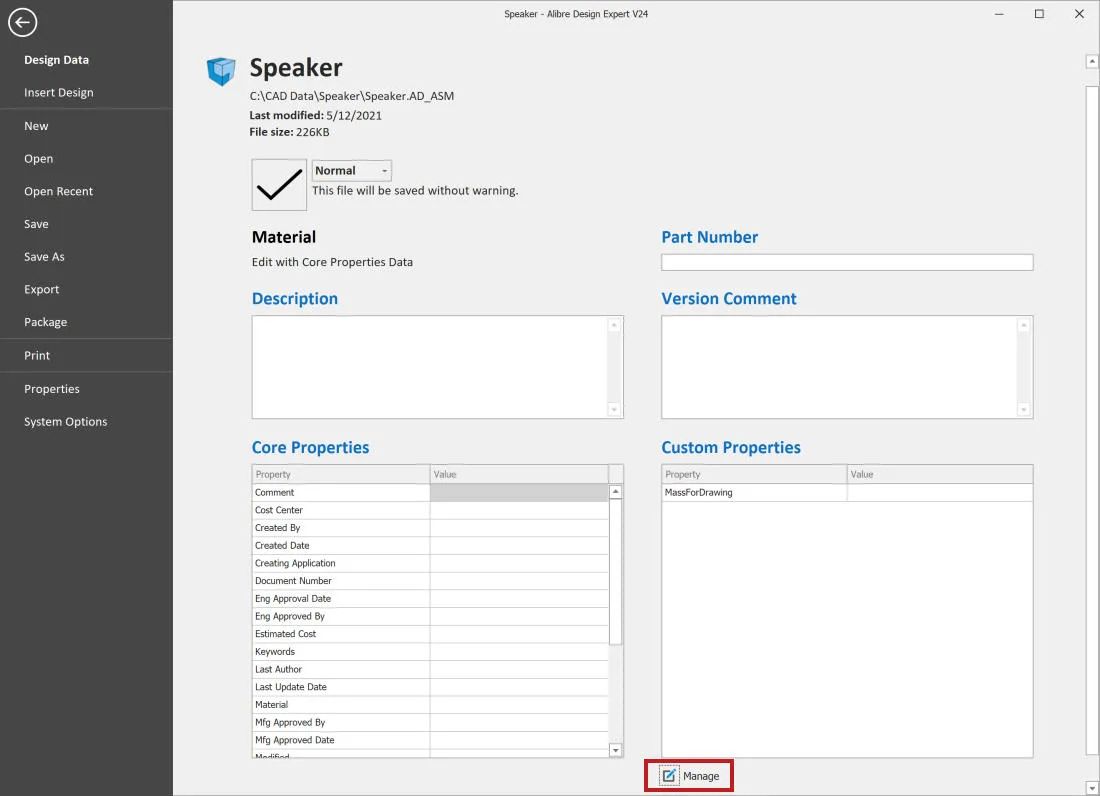Click the Comment value cell
The height and width of the screenshot is (796, 1100).
point(519,492)
